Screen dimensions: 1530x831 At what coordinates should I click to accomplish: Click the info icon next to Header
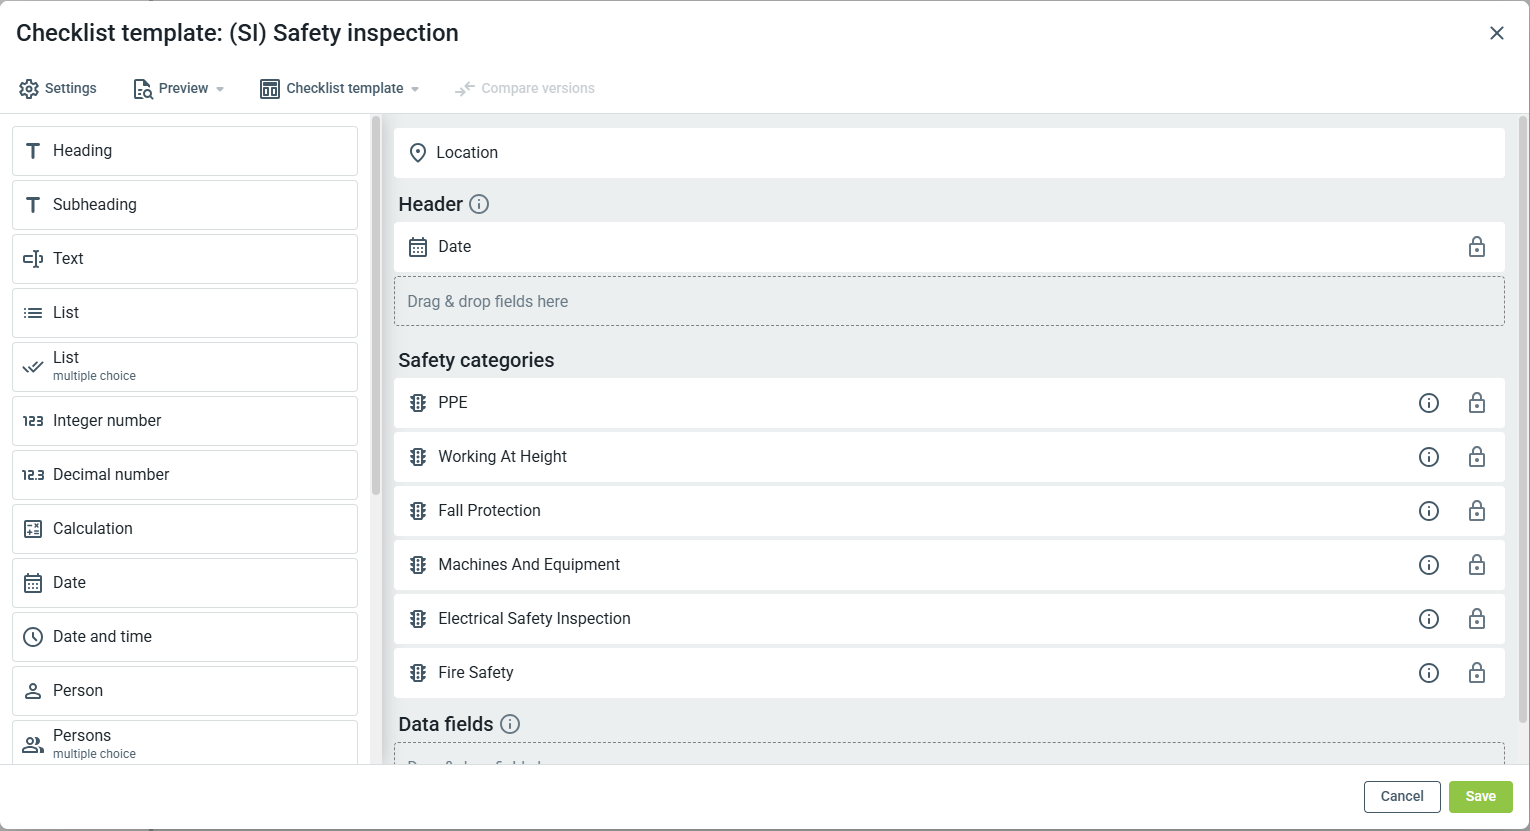479,204
